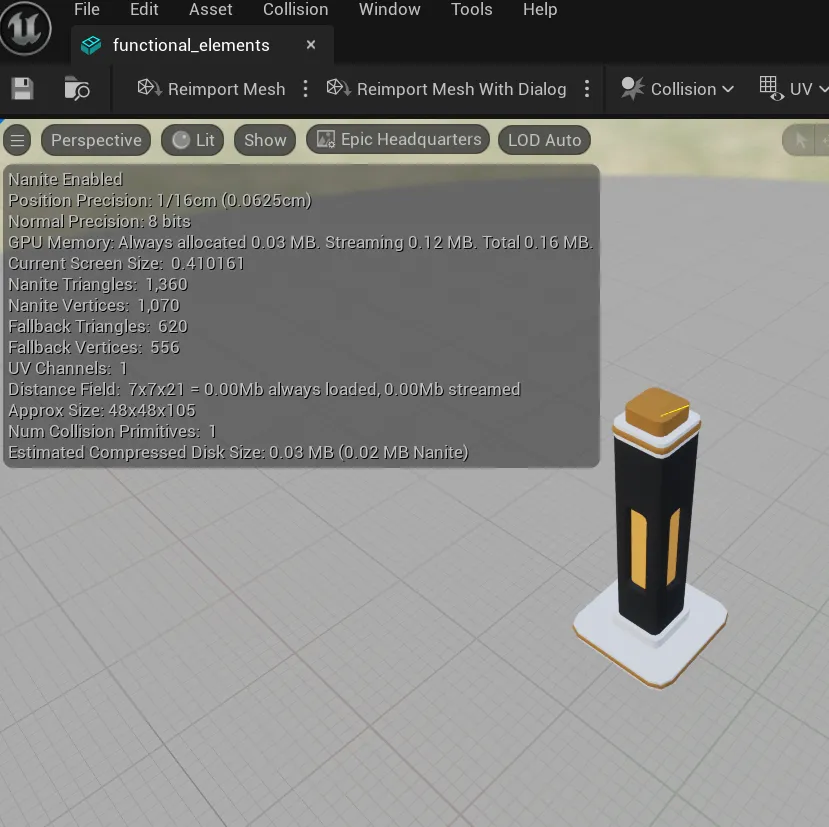
Task: Click the UV Channels: 1 line
Action: 68,369
